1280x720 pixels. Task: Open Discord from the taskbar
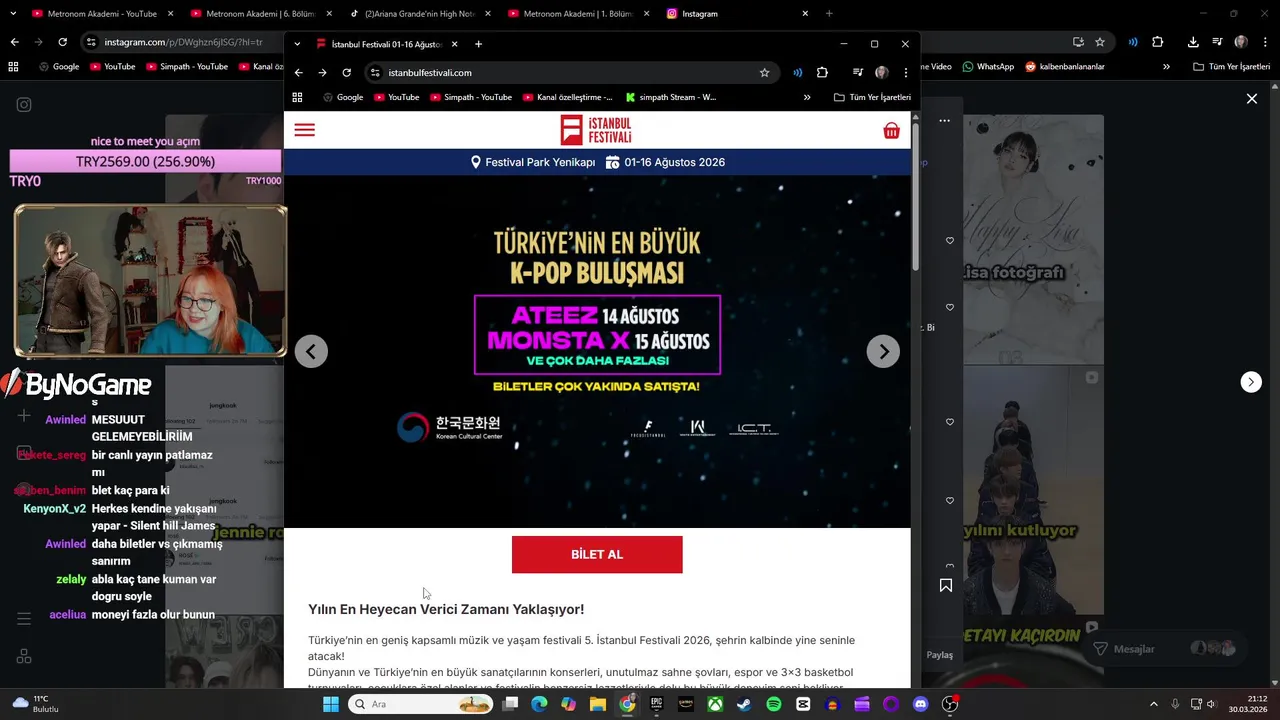click(920, 704)
